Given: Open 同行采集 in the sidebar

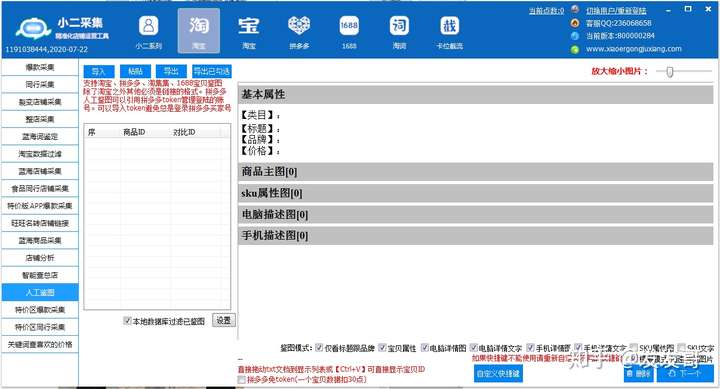Looking at the screenshot, I should click(x=40, y=85).
